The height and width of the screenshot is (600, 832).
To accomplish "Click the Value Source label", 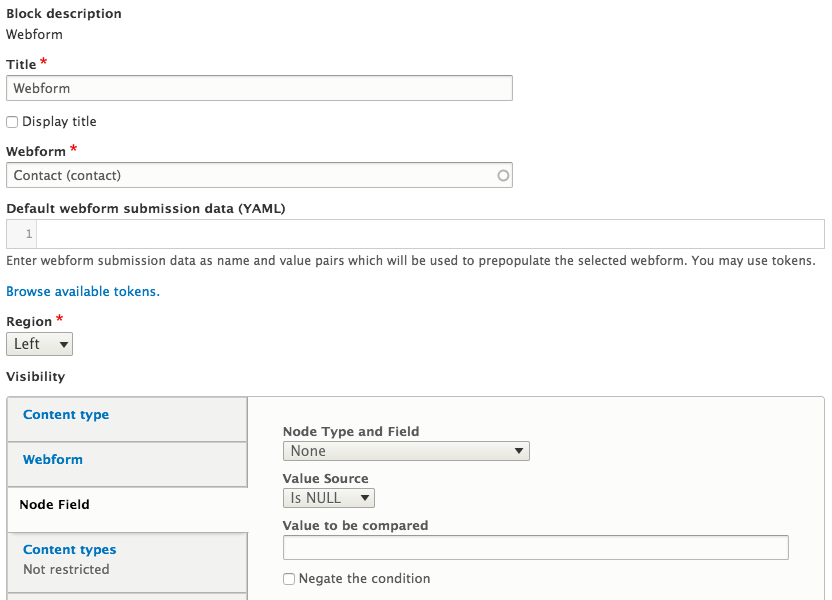I will tap(325, 479).
